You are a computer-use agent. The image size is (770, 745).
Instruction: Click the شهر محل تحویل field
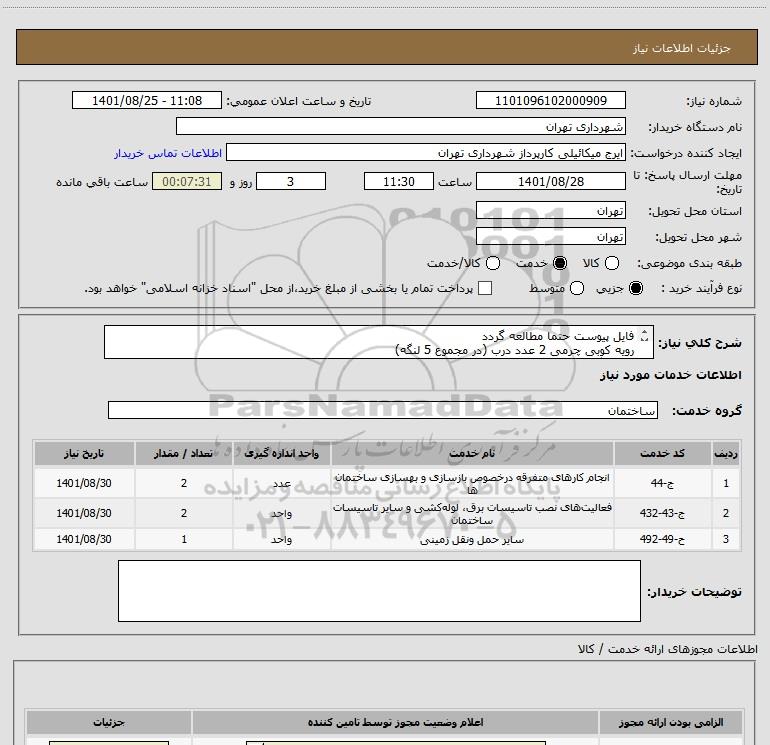coord(550,237)
